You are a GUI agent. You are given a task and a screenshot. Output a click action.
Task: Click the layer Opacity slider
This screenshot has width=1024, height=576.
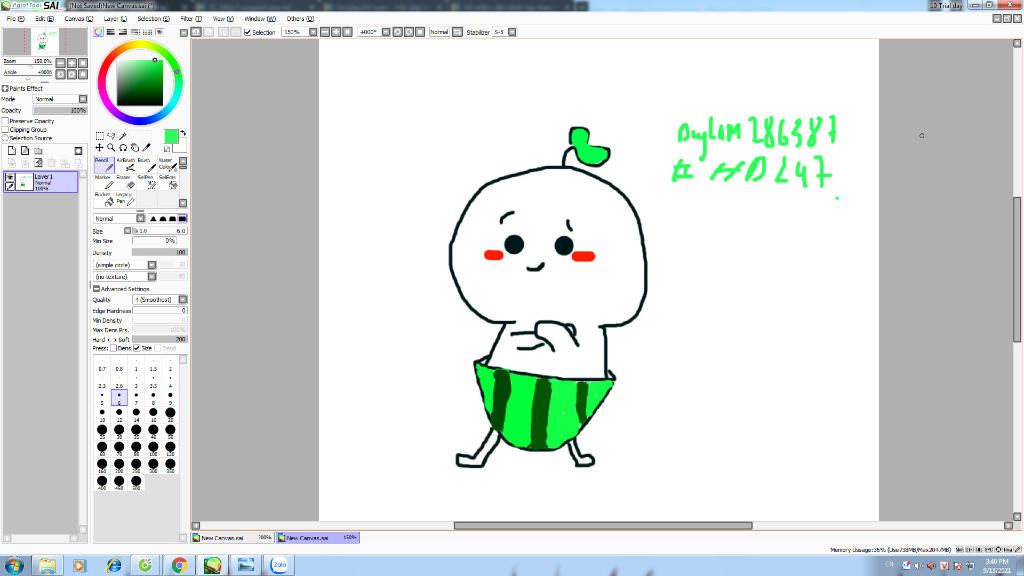[59, 110]
